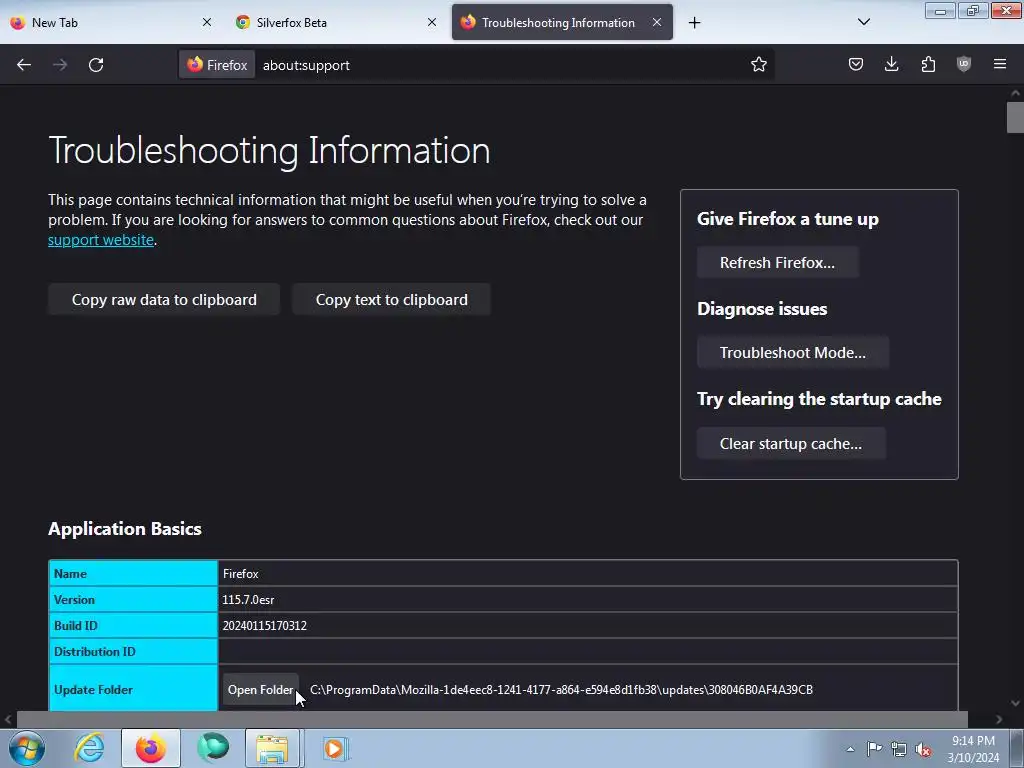Click Copy text to clipboard
The height and width of the screenshot is (768, 1024).
(391, 300)
